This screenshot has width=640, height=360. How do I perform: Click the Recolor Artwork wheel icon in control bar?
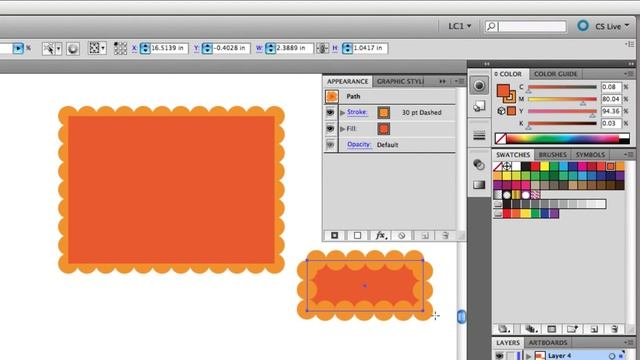pos(73,49)
